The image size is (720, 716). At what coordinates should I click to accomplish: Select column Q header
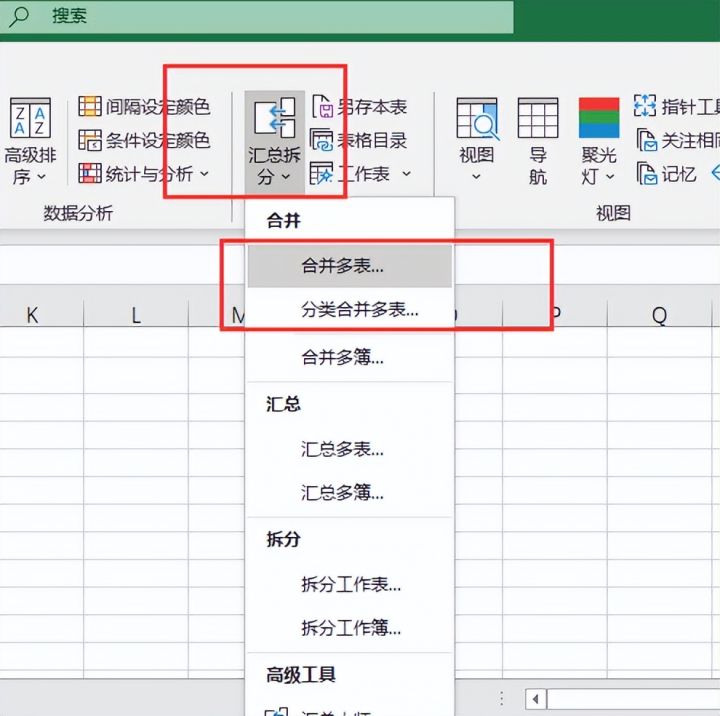coord(659,314)
